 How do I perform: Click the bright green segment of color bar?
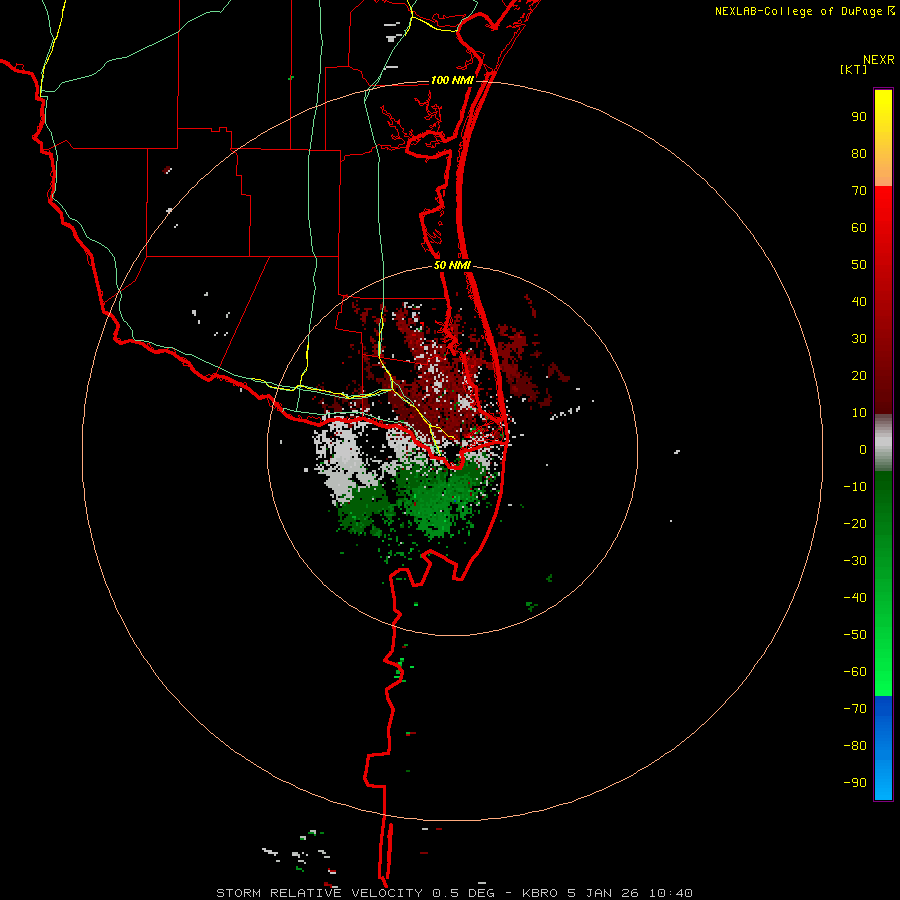tap(883, 660)
